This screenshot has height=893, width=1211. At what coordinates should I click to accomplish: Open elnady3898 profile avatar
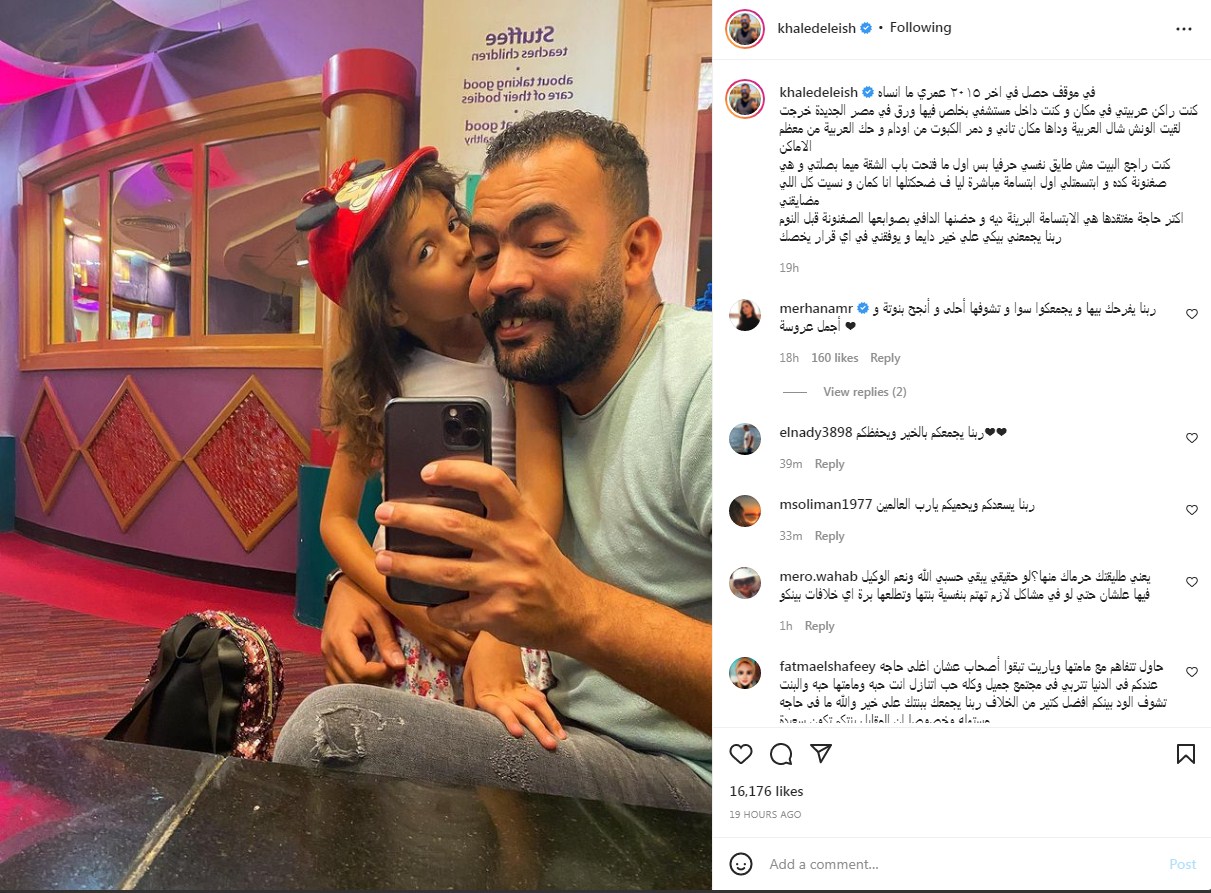(745, 438)
